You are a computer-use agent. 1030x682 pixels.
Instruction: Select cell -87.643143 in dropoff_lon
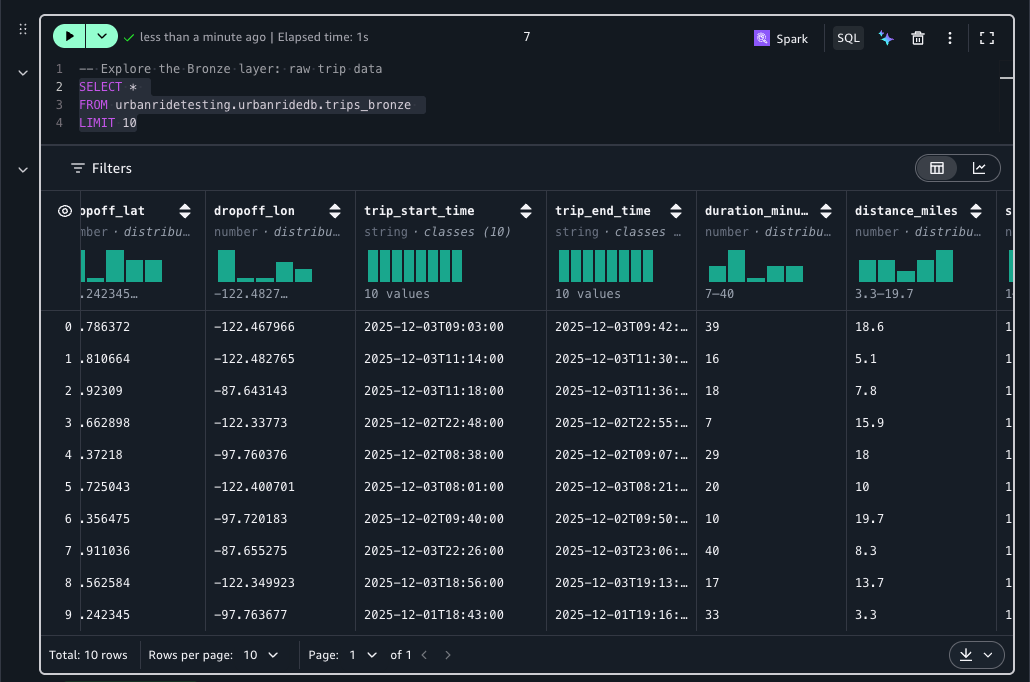tap(250, 390)
